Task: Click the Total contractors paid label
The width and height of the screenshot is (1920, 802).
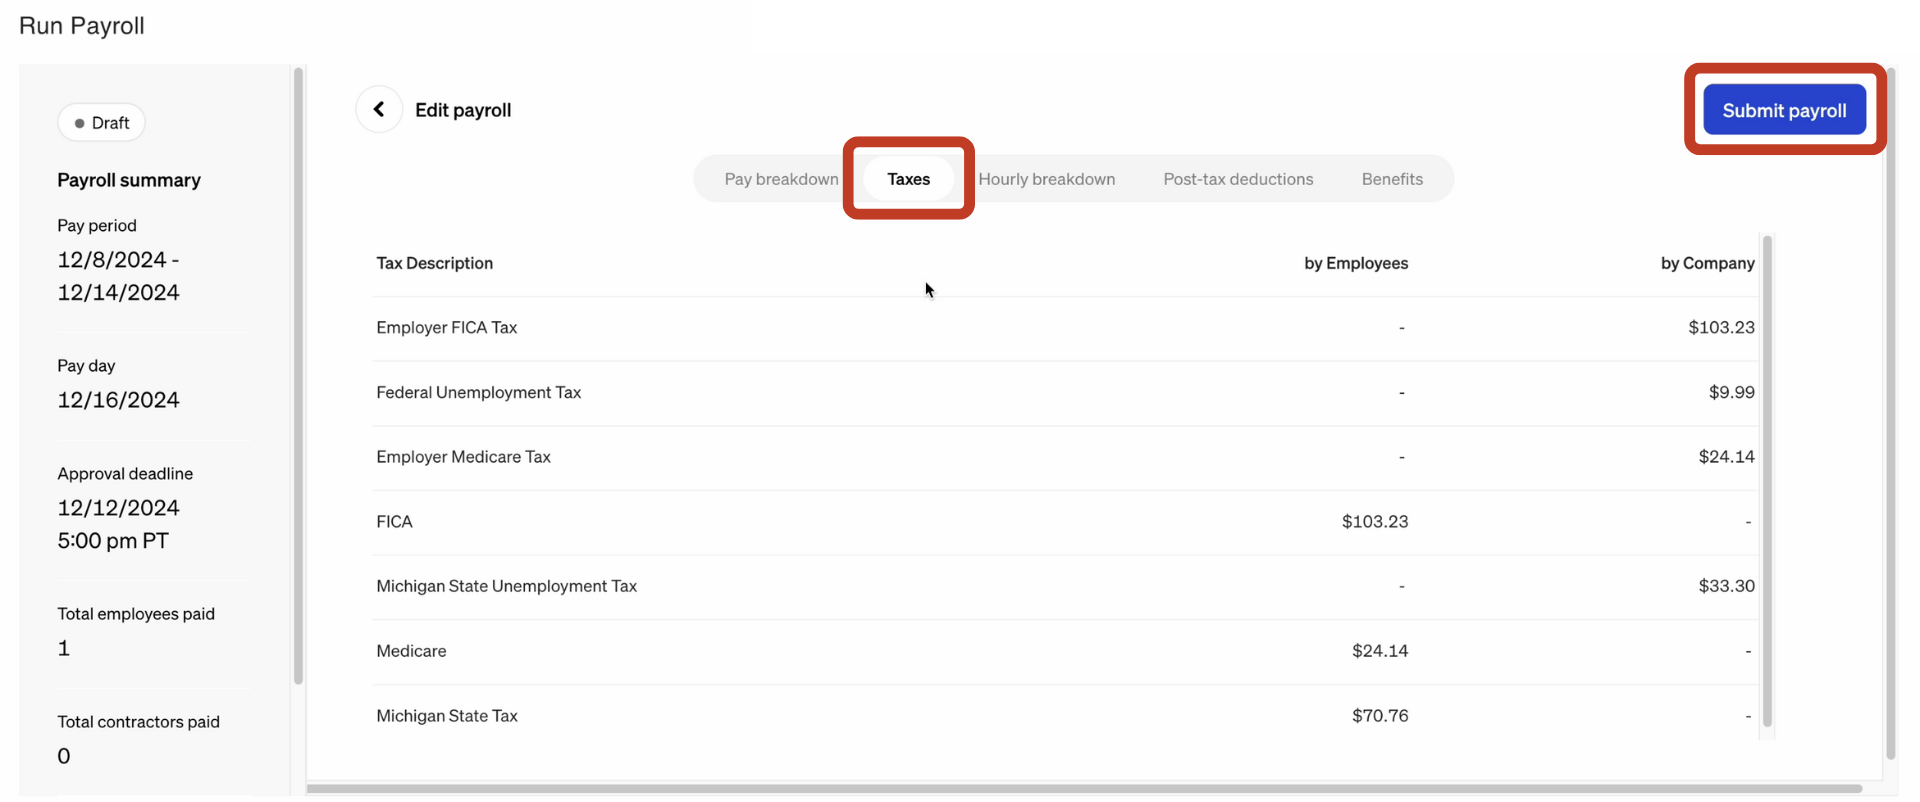Action: (138, 722)
